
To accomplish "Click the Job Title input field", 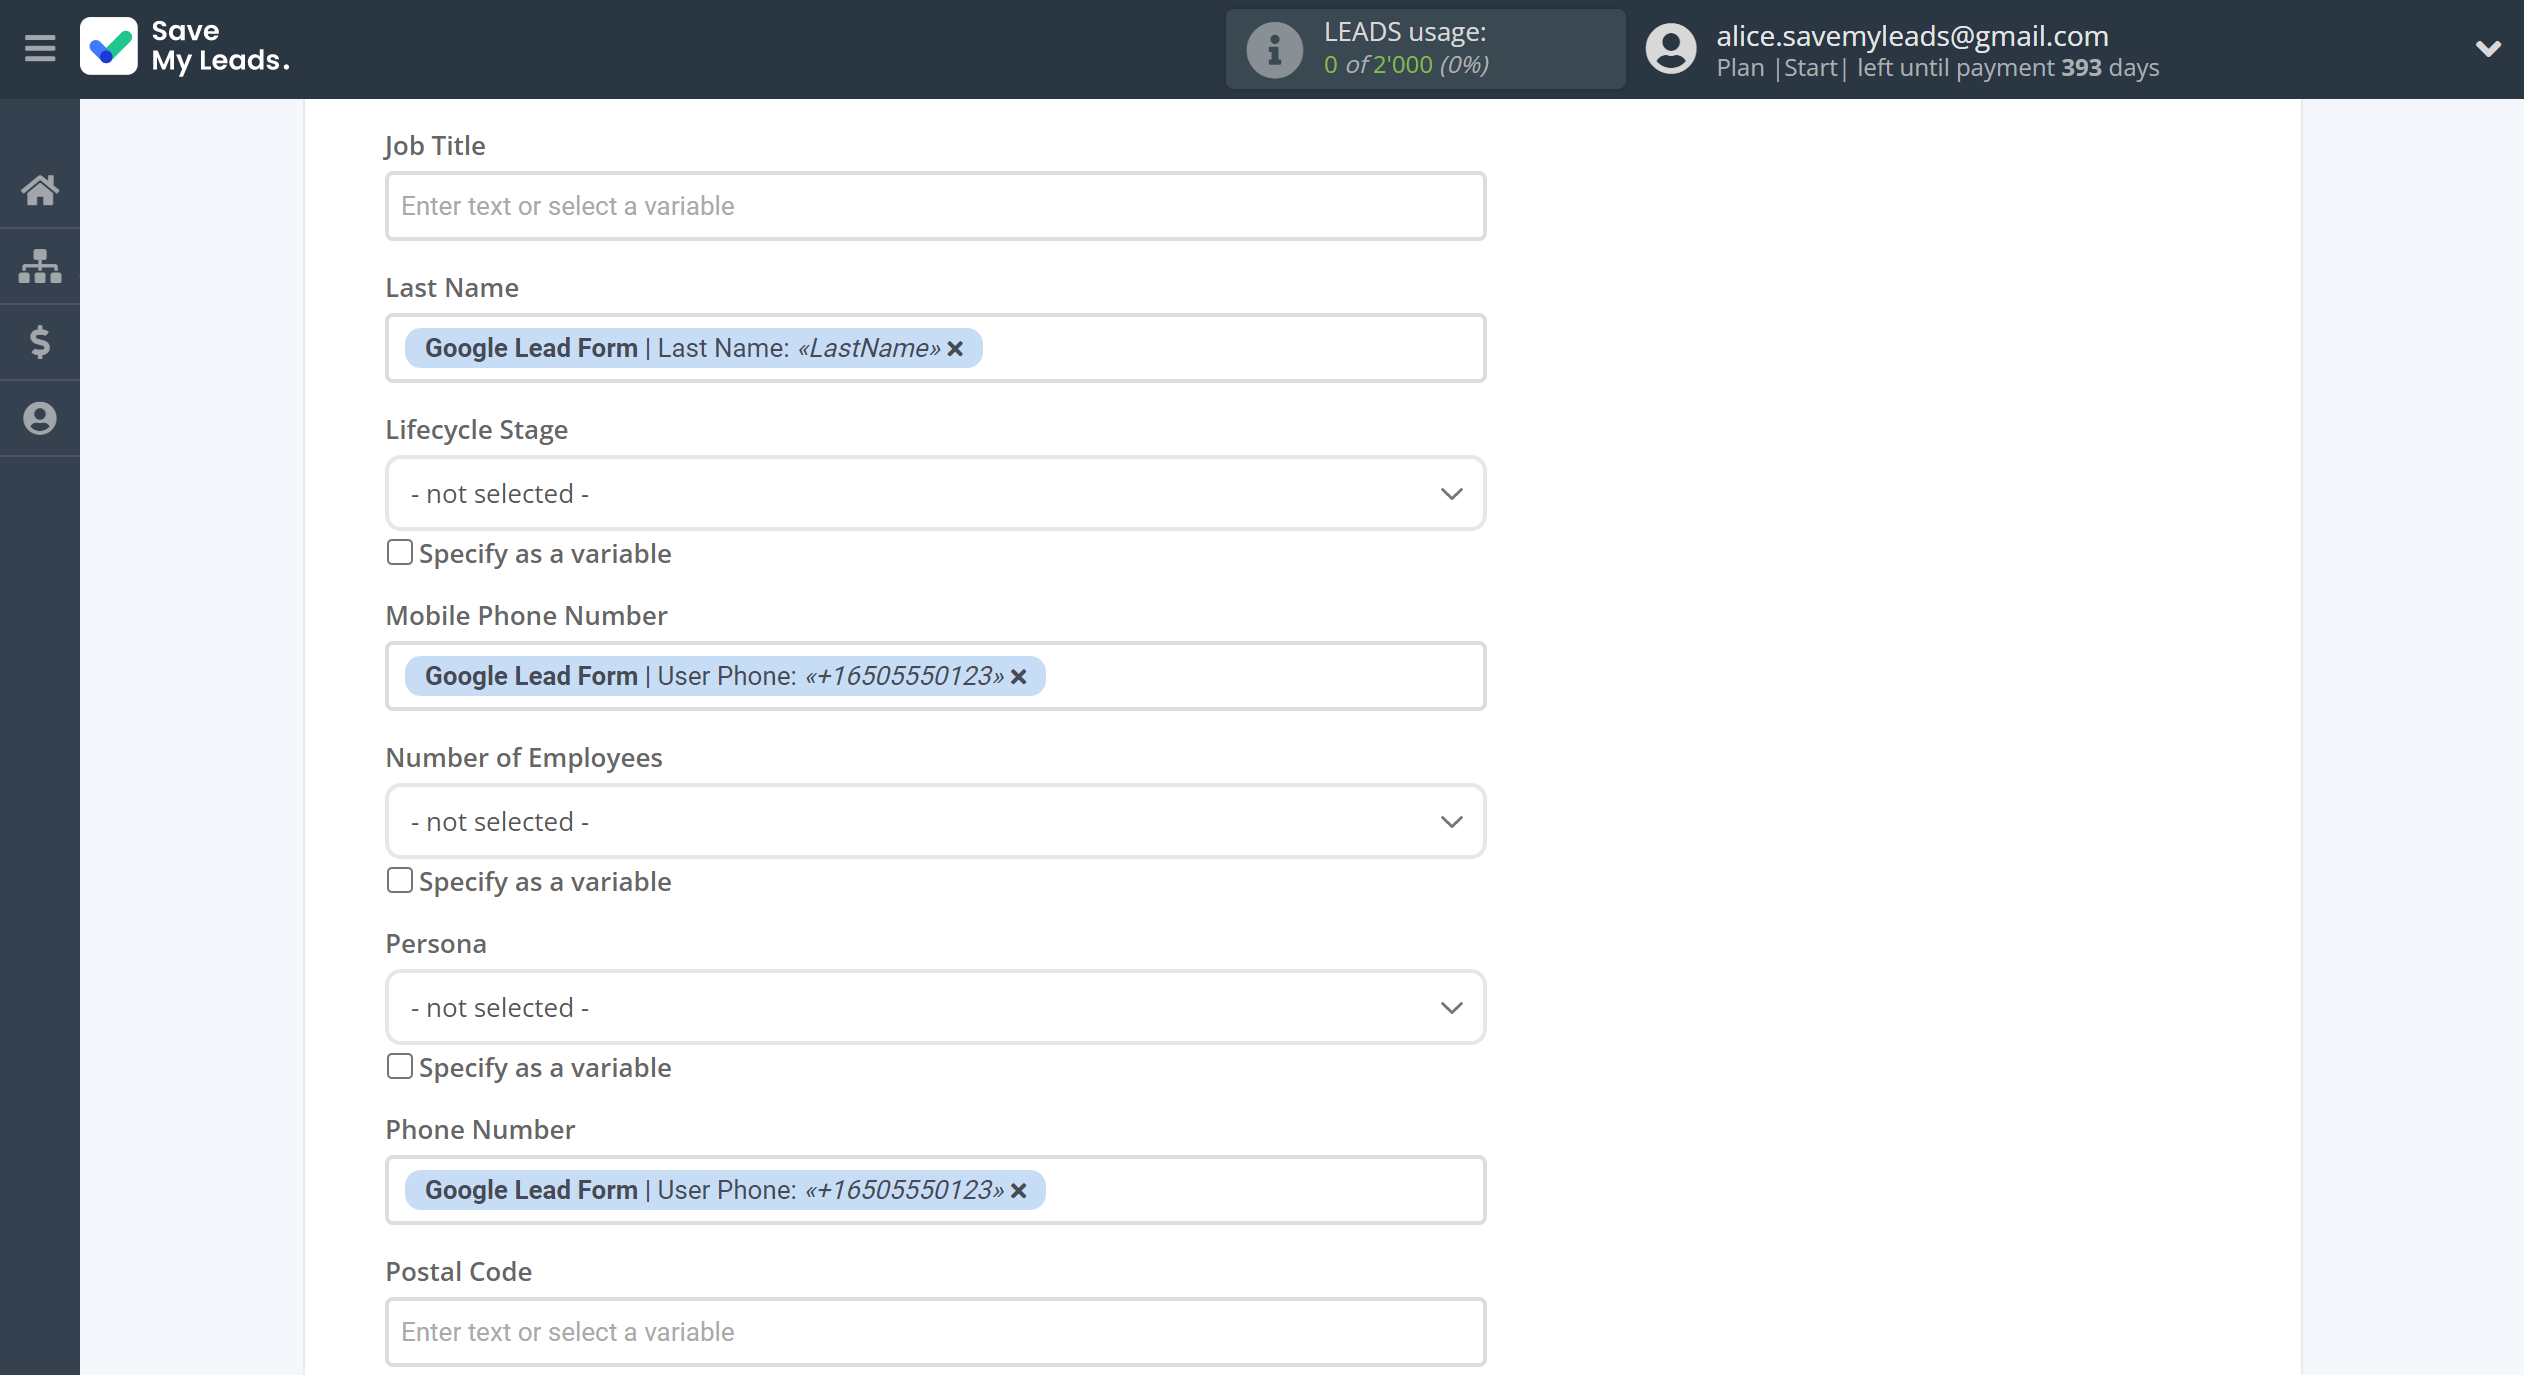I will pyautogui.click(x=933, y=205).
